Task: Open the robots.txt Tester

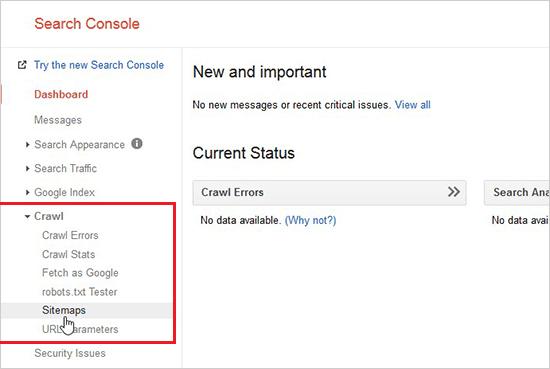Action: coord(80,292)
